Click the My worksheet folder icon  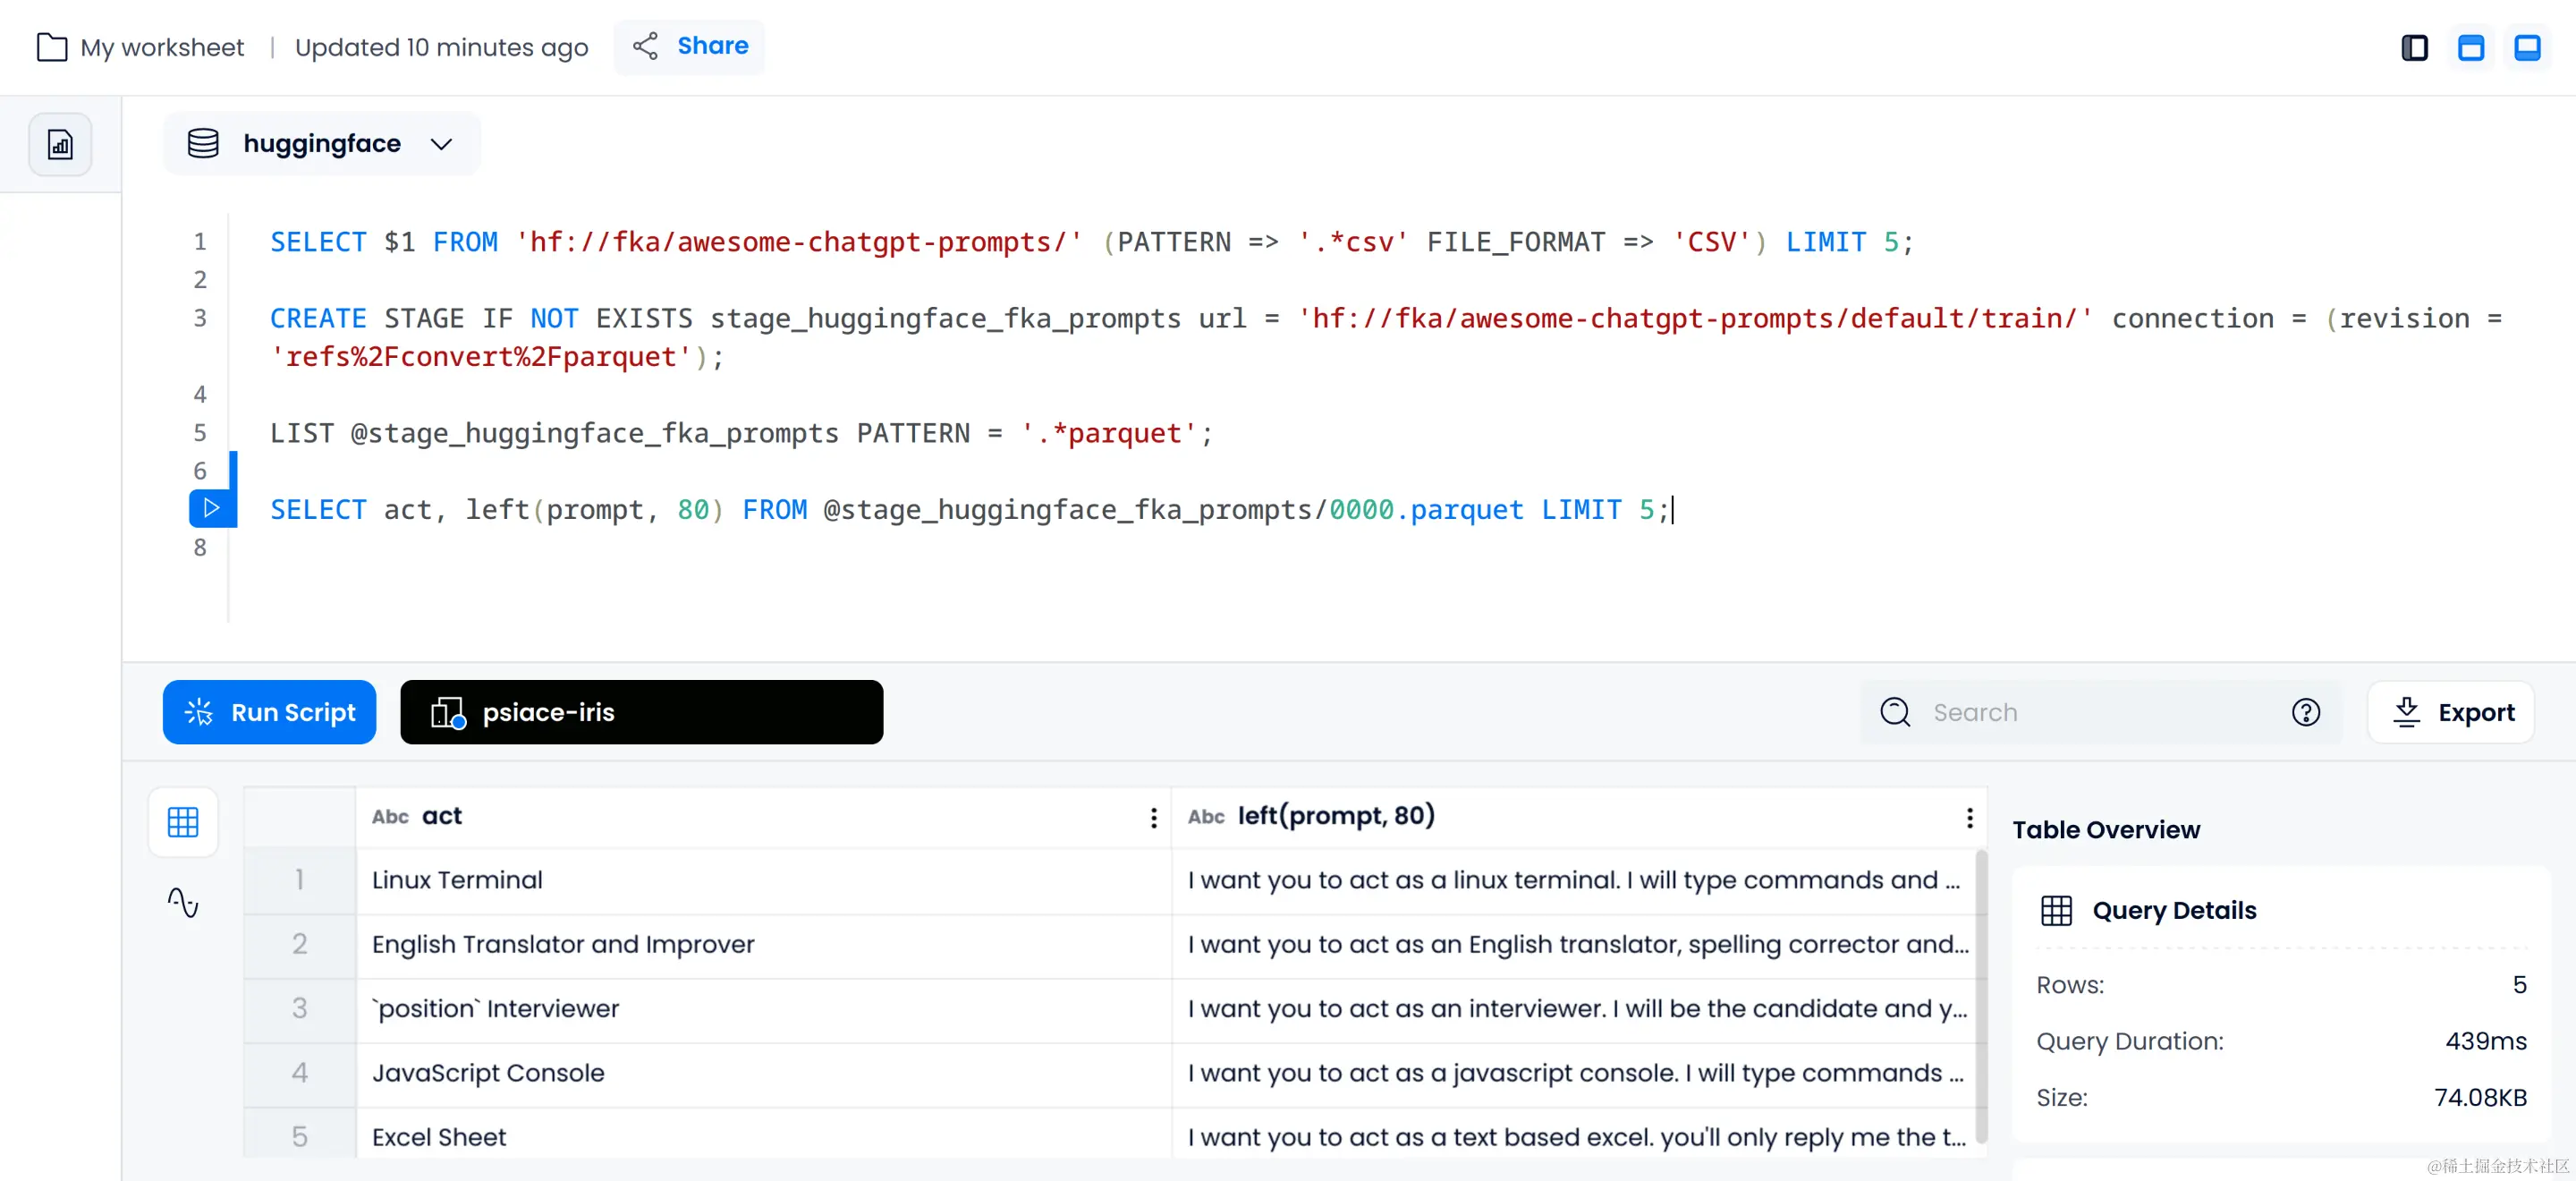point(52,47)
